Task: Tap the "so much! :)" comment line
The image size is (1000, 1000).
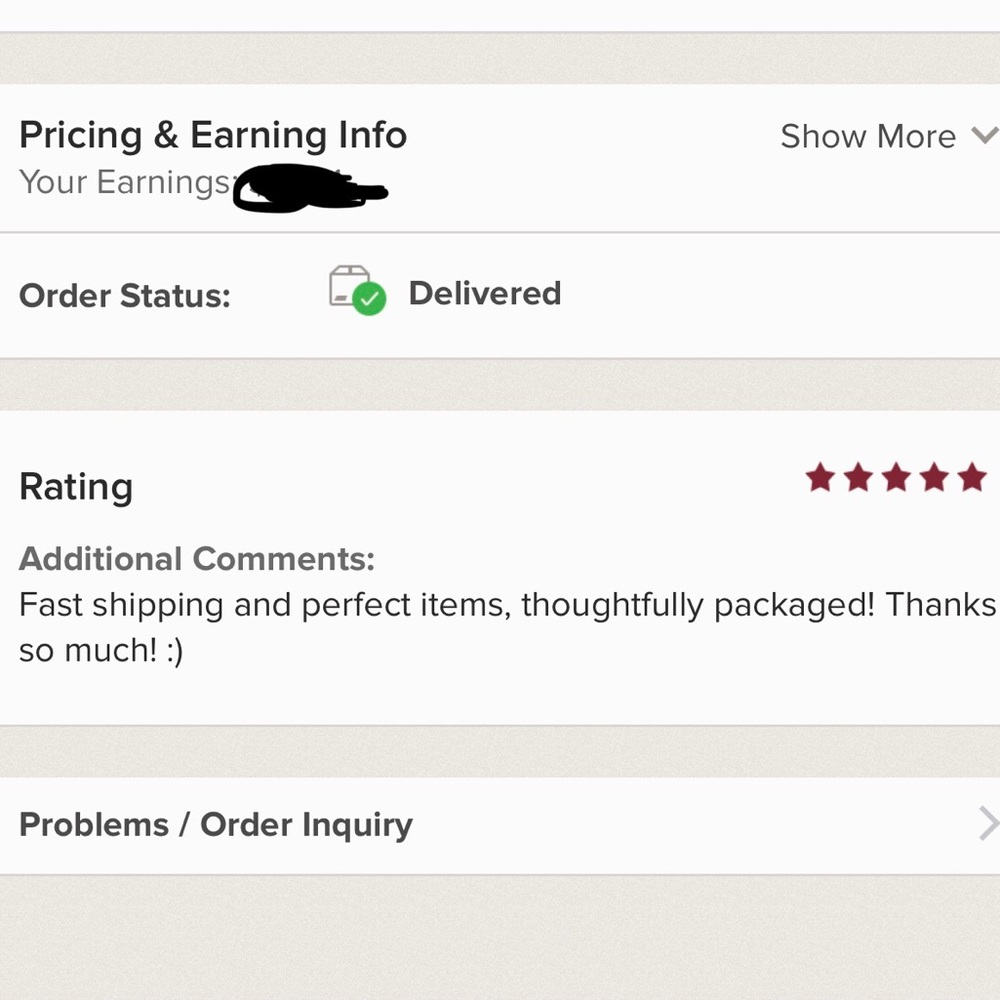Action: pos(101,651)
